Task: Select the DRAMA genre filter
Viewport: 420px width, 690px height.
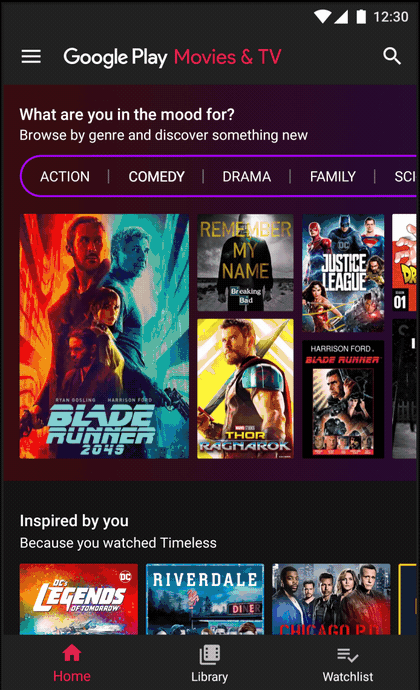Action: [247, 176]
